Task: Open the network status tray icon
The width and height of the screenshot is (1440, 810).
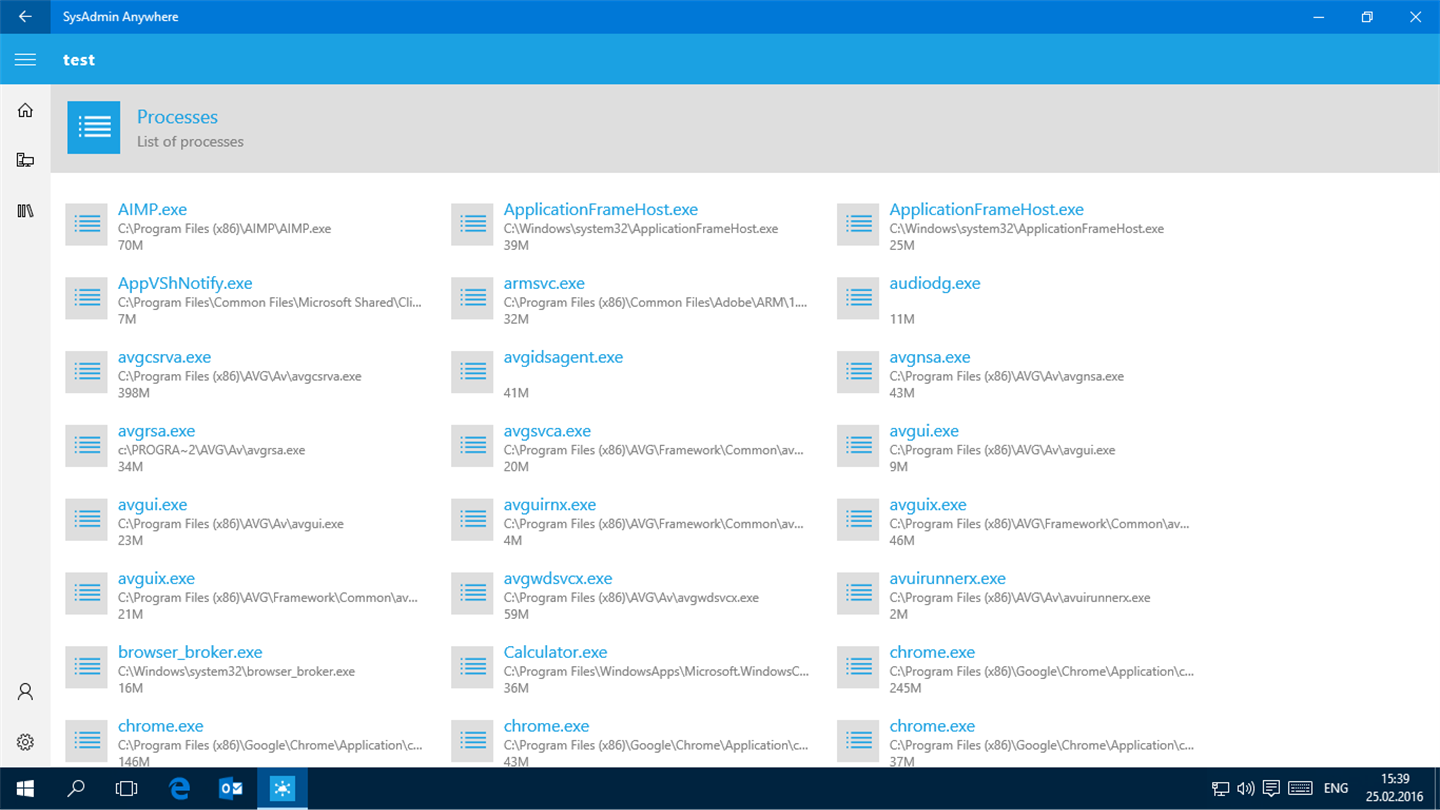Action: 1220,789
